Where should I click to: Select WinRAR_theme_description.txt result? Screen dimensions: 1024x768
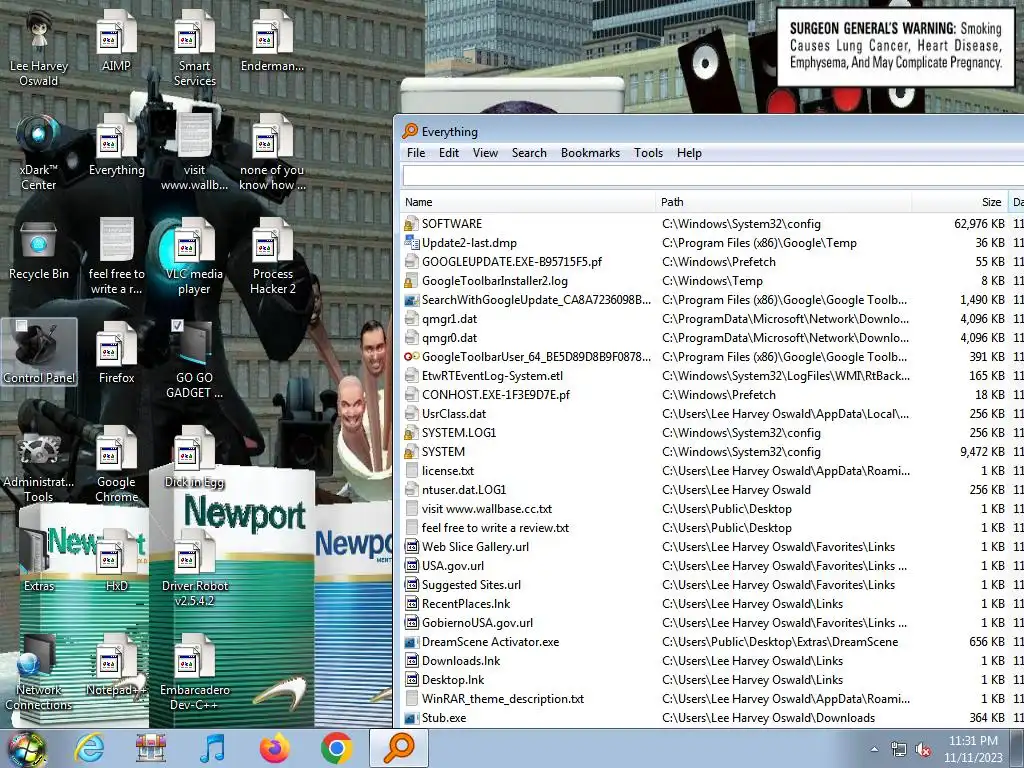[712, 699]
